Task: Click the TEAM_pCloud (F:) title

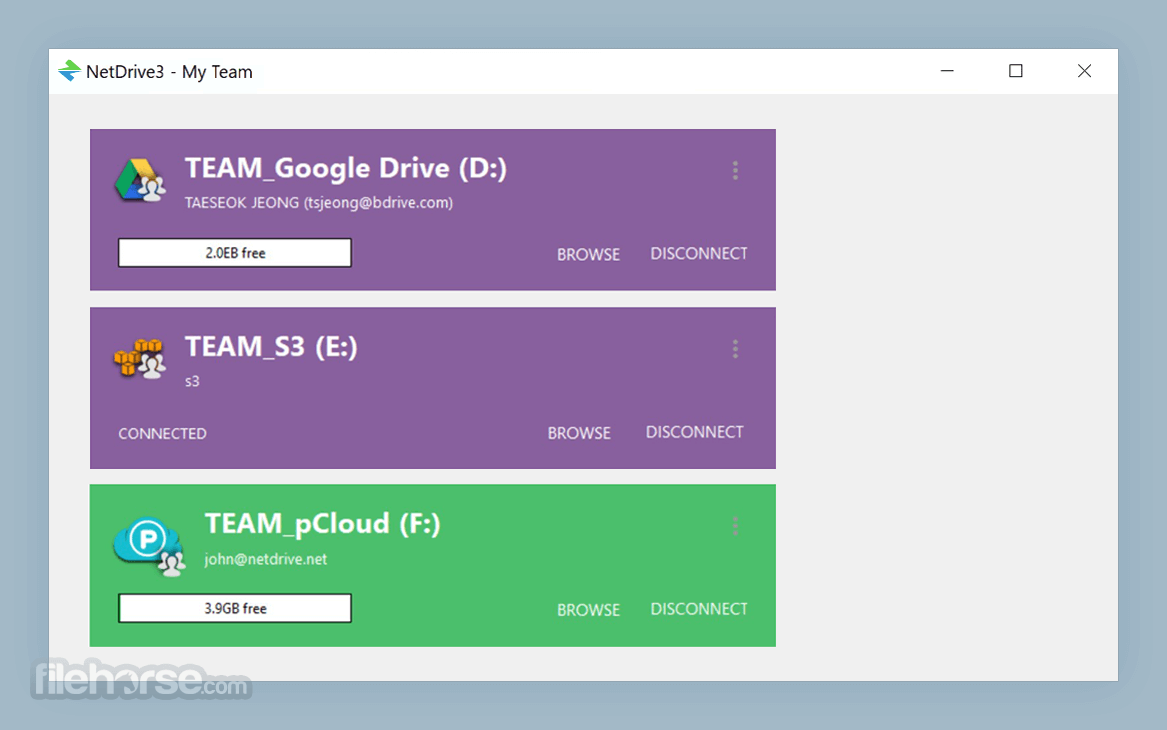Action: pyautogui.click(x=322, y=524)
